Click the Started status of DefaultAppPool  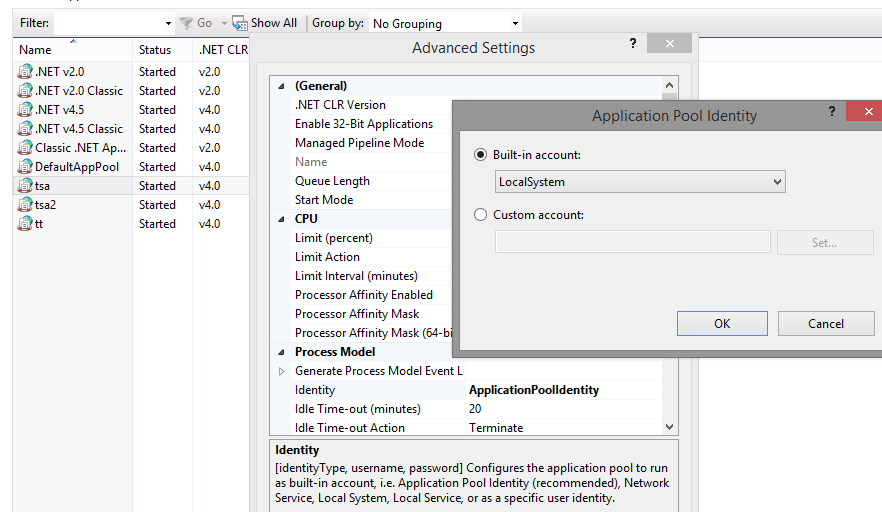[158, 167]
